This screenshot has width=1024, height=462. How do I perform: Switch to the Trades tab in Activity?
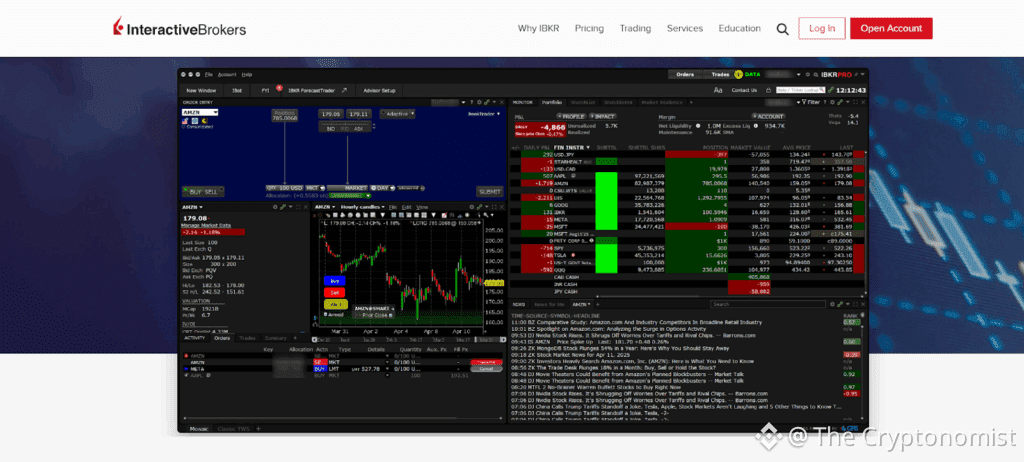click(x=247, y=338)
